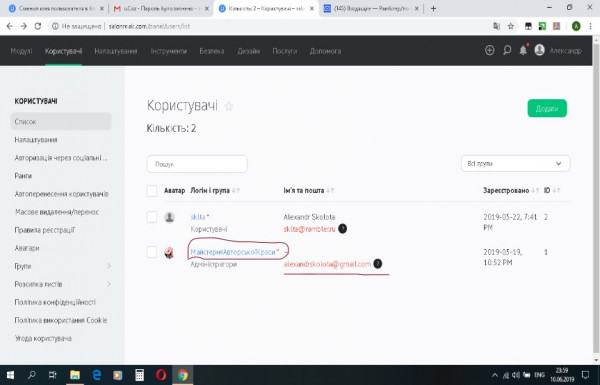Expand the Групи sidebar item
600x385 pixels.
tap(61, 266)
